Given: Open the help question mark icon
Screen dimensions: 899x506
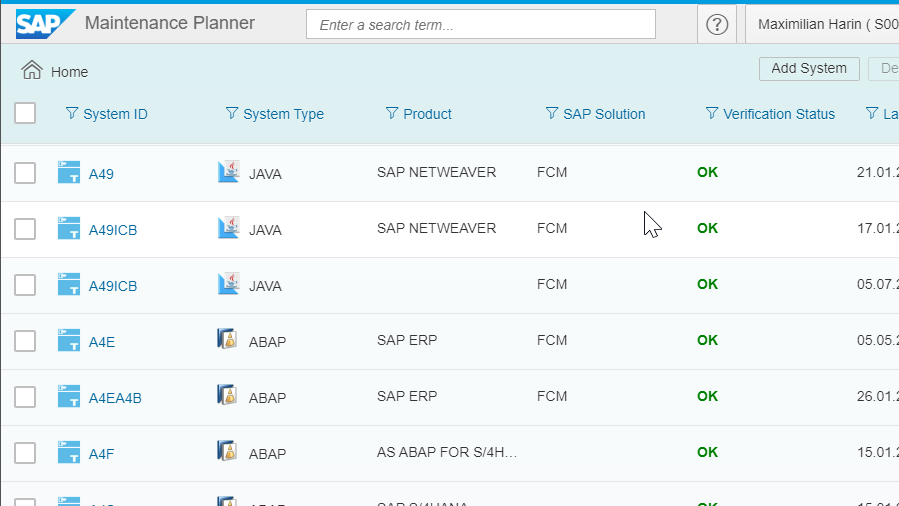Looking at the screenshot, I should [x=717, y=25].
